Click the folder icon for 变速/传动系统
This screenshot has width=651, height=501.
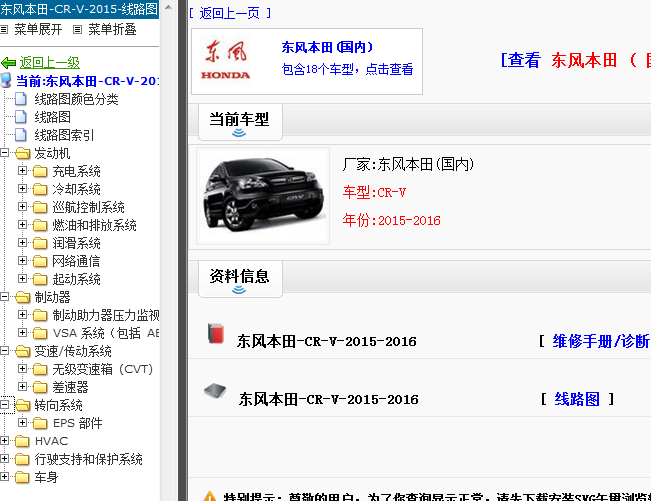pyautogui.click(x=22, y=351)
